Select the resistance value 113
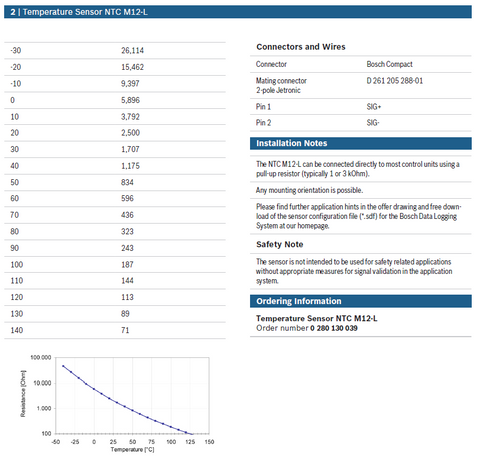The image size is (480, 465). tap(127, 297)
